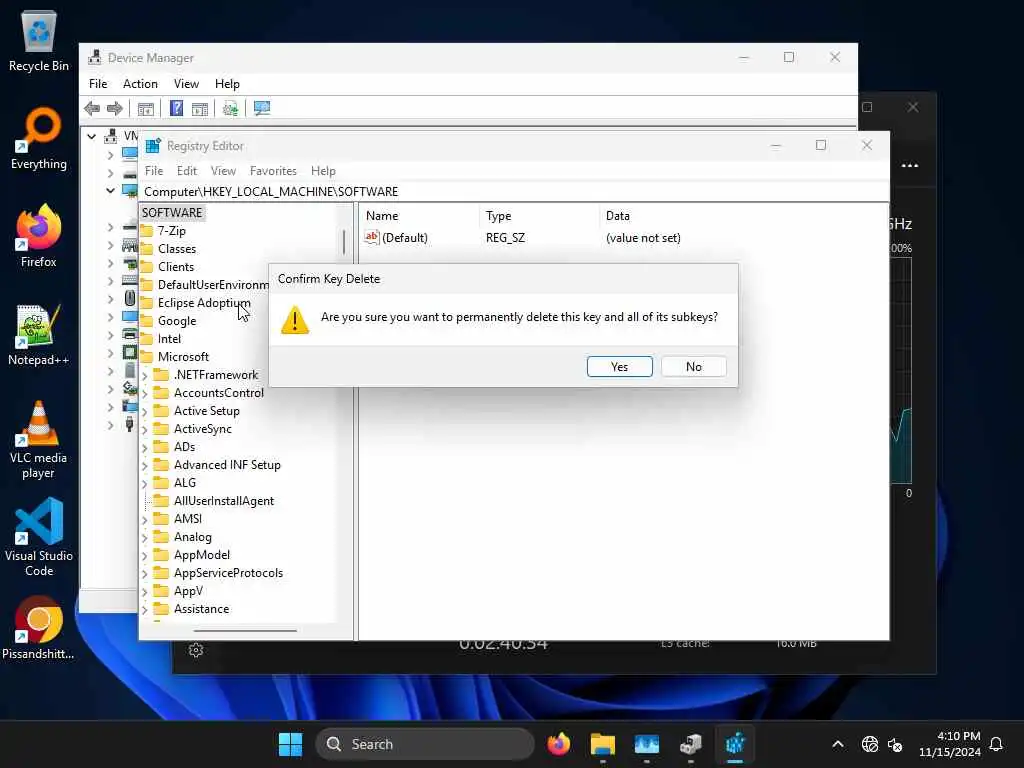Viewport: 1024px width, 768px height.
Task: Open the Registry Editor Help menu
Action: coord(323,170)
